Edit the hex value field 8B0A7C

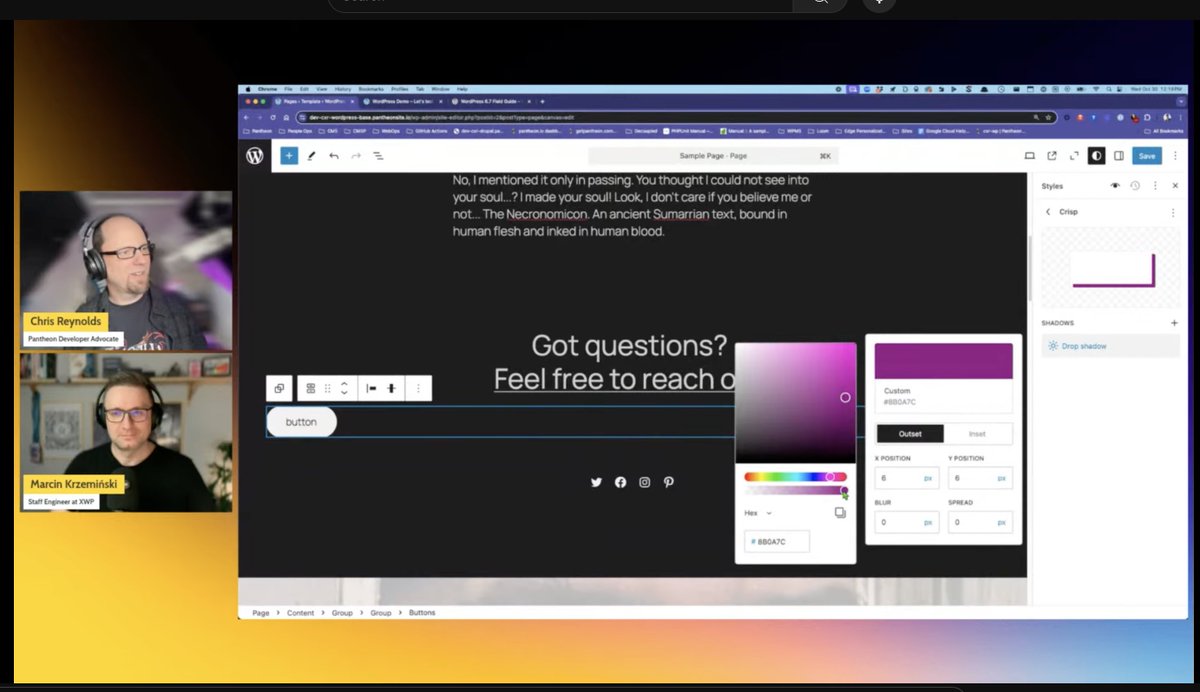tap(777, 541)
